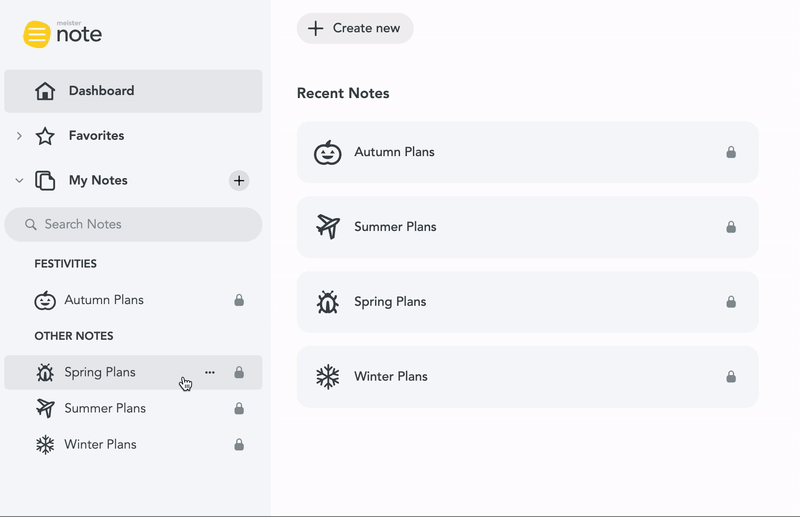Click lock icon on Recent Spring Plans card

731,302
